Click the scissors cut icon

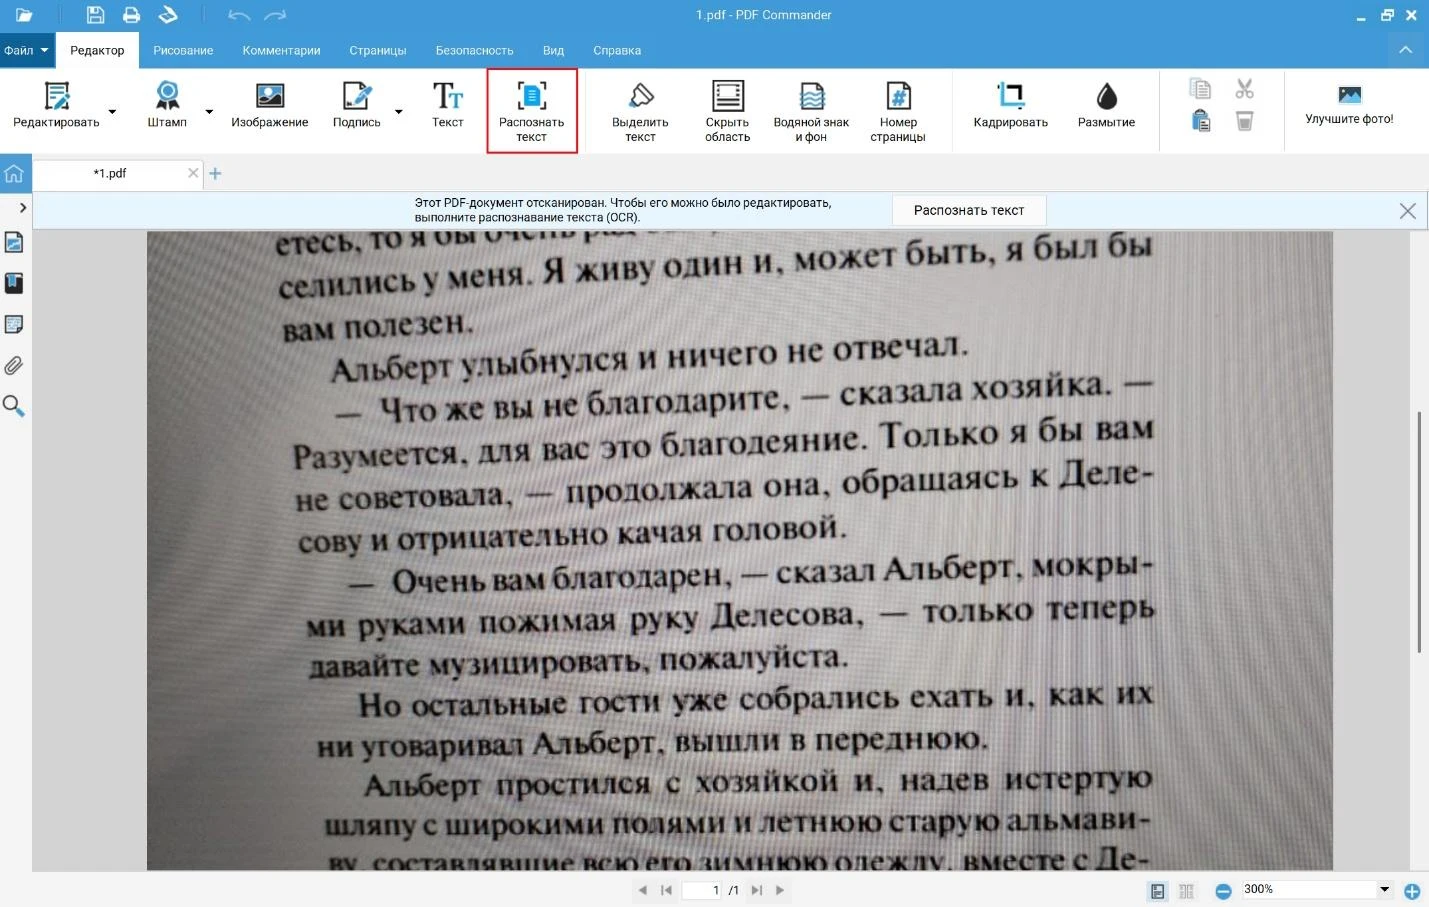tap(1244, 89)
